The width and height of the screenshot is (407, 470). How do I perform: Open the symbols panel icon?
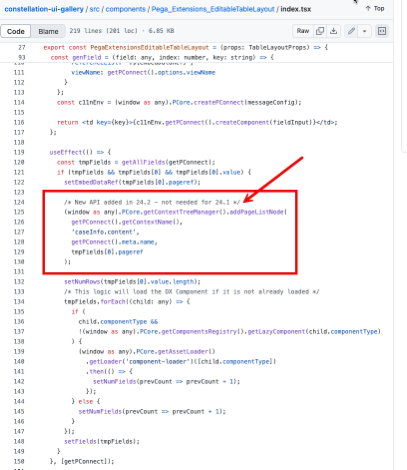tap(382, 31)
